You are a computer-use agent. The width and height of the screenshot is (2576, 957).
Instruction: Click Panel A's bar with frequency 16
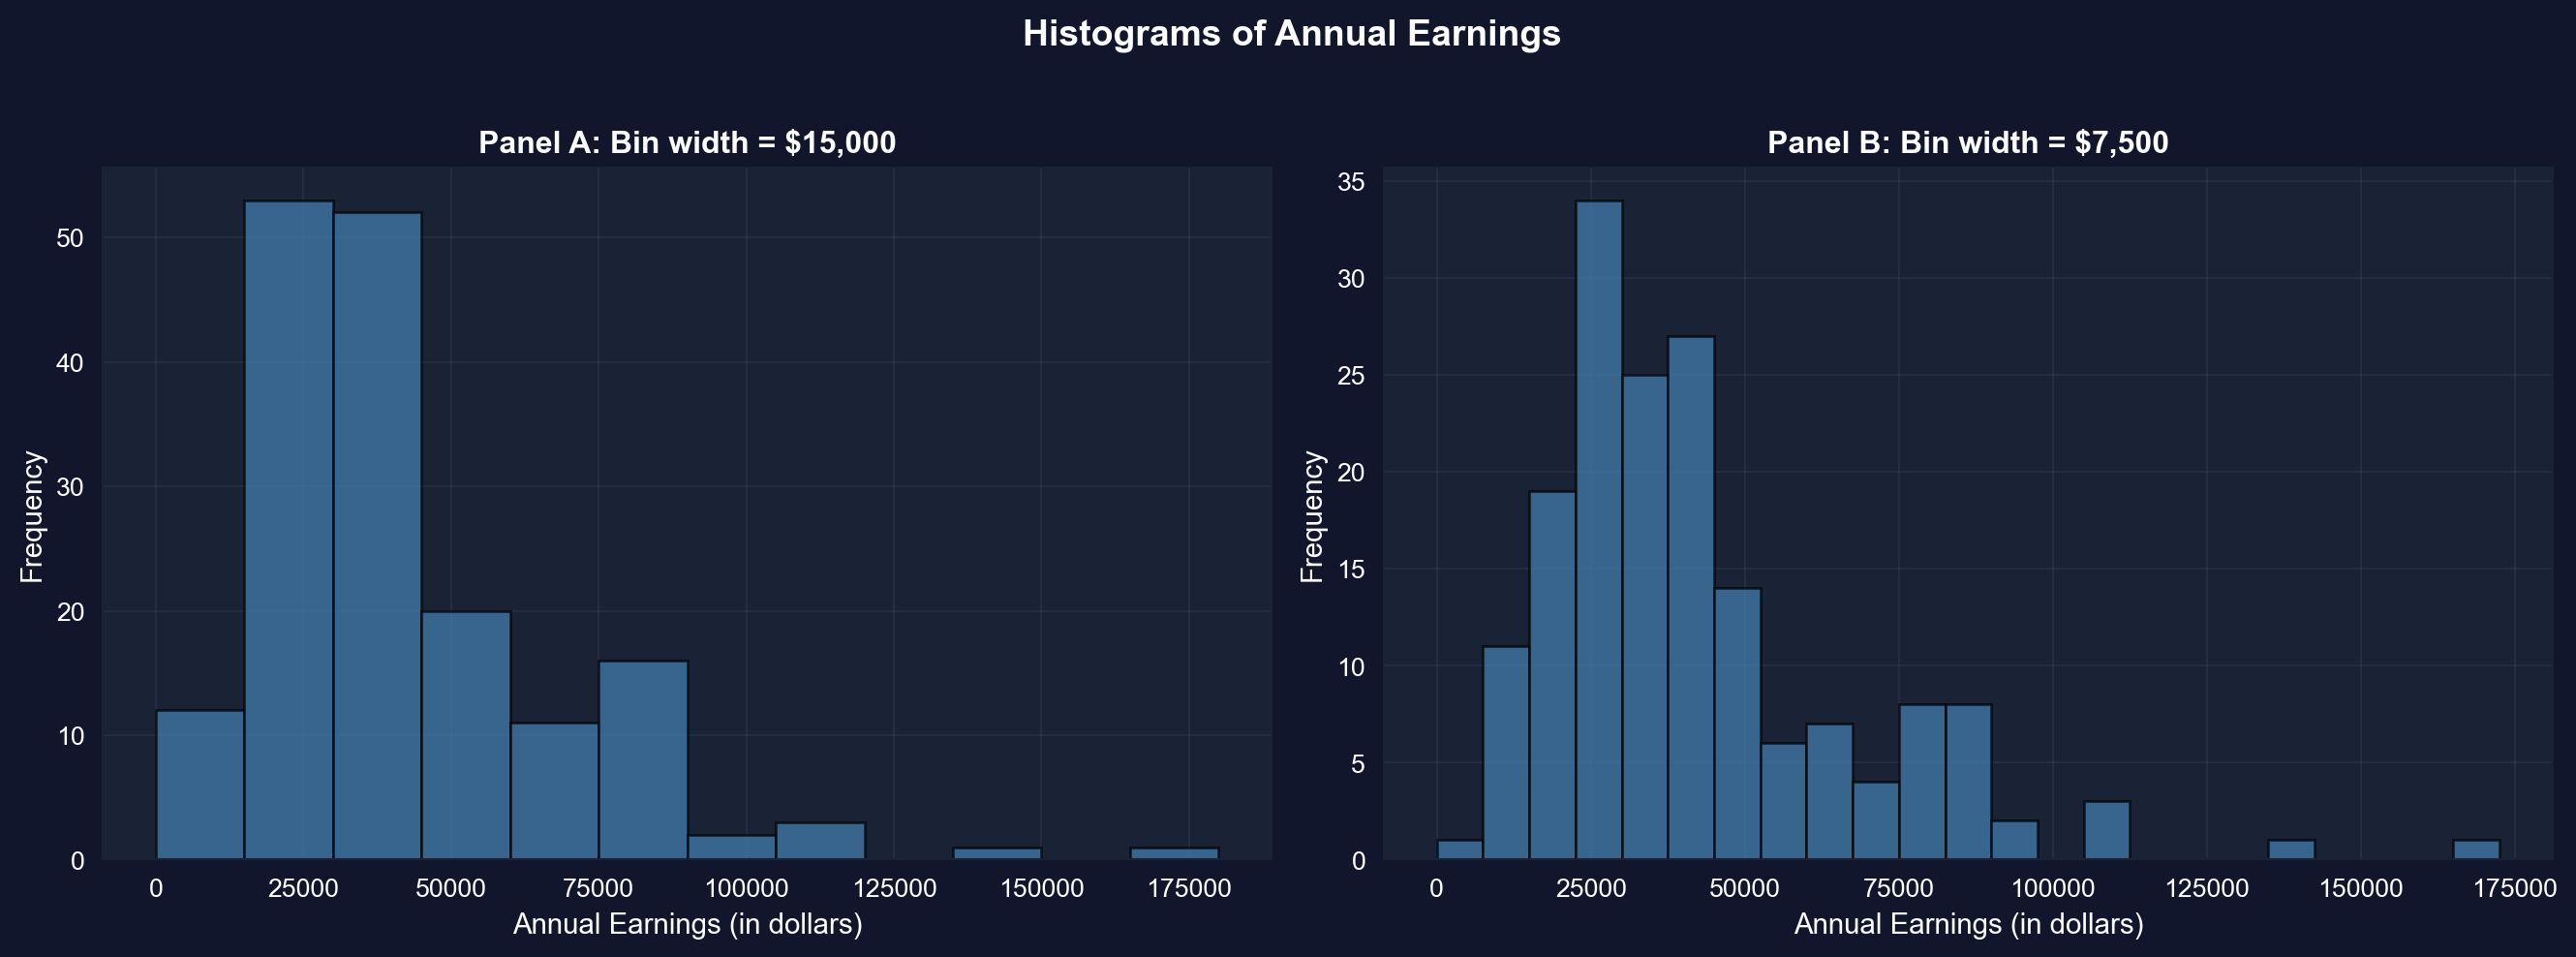click(643, 760)
